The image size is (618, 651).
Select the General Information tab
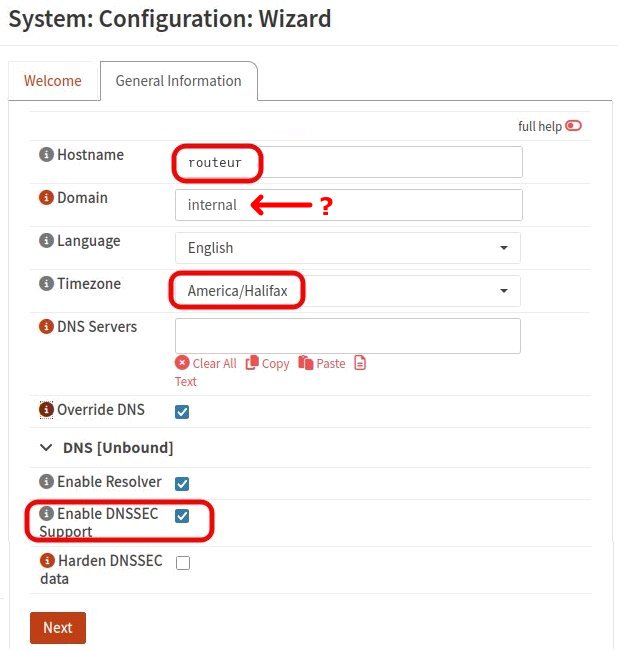coord(178,81)
